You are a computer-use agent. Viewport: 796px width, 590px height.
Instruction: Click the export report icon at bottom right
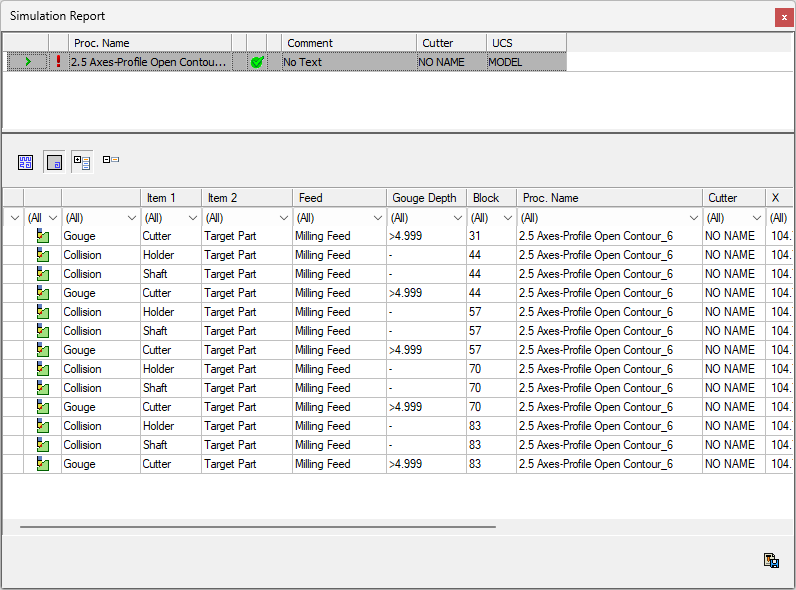click(771, 561)
